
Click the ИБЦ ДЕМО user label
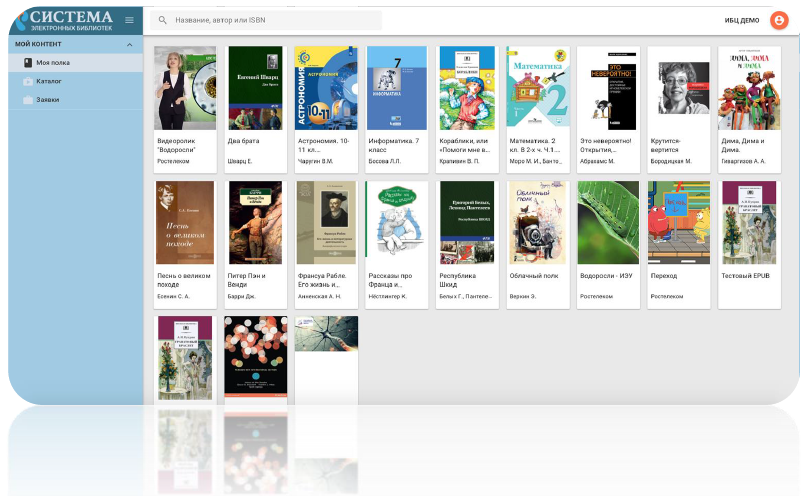click(x=742, y=20)
